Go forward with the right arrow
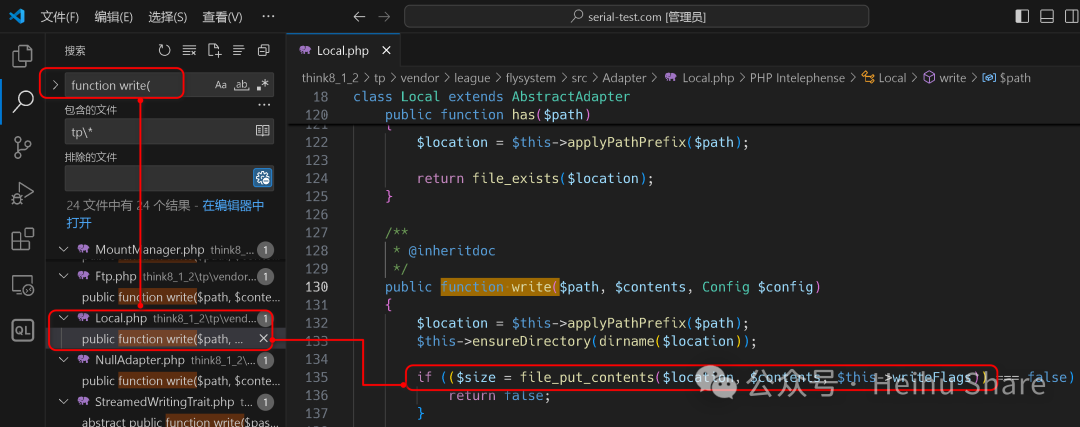The image size is (1080, 427). [x=384, y=17]
